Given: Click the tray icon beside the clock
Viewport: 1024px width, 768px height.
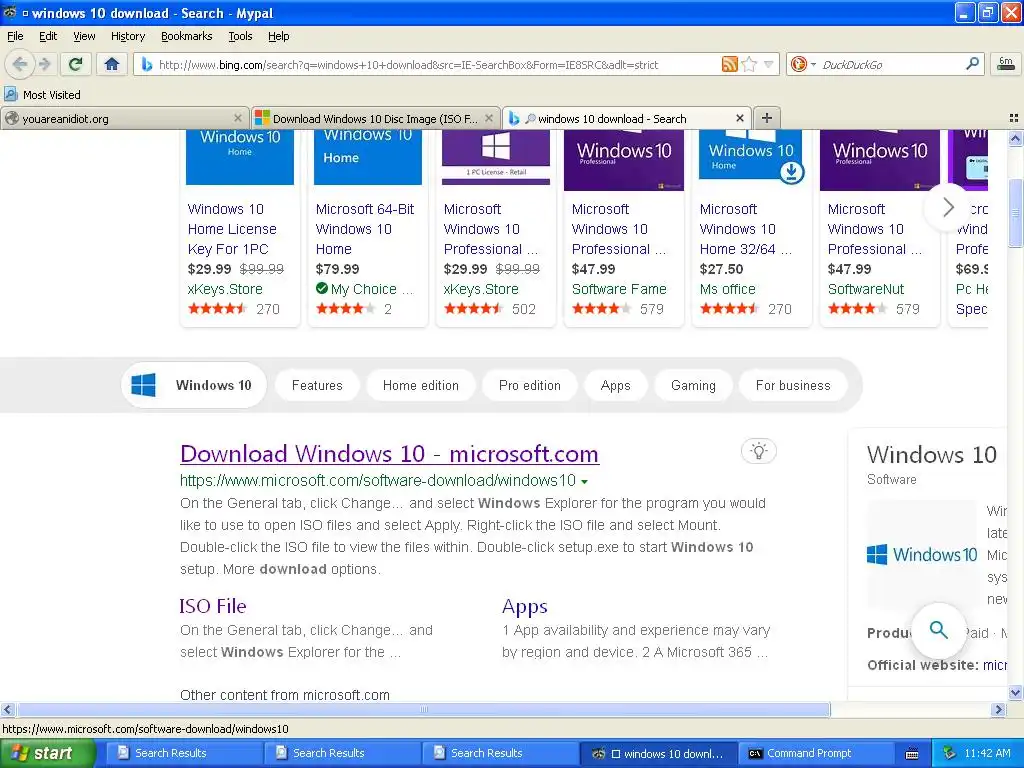Looking at the screenshot, I should (950, 753).
